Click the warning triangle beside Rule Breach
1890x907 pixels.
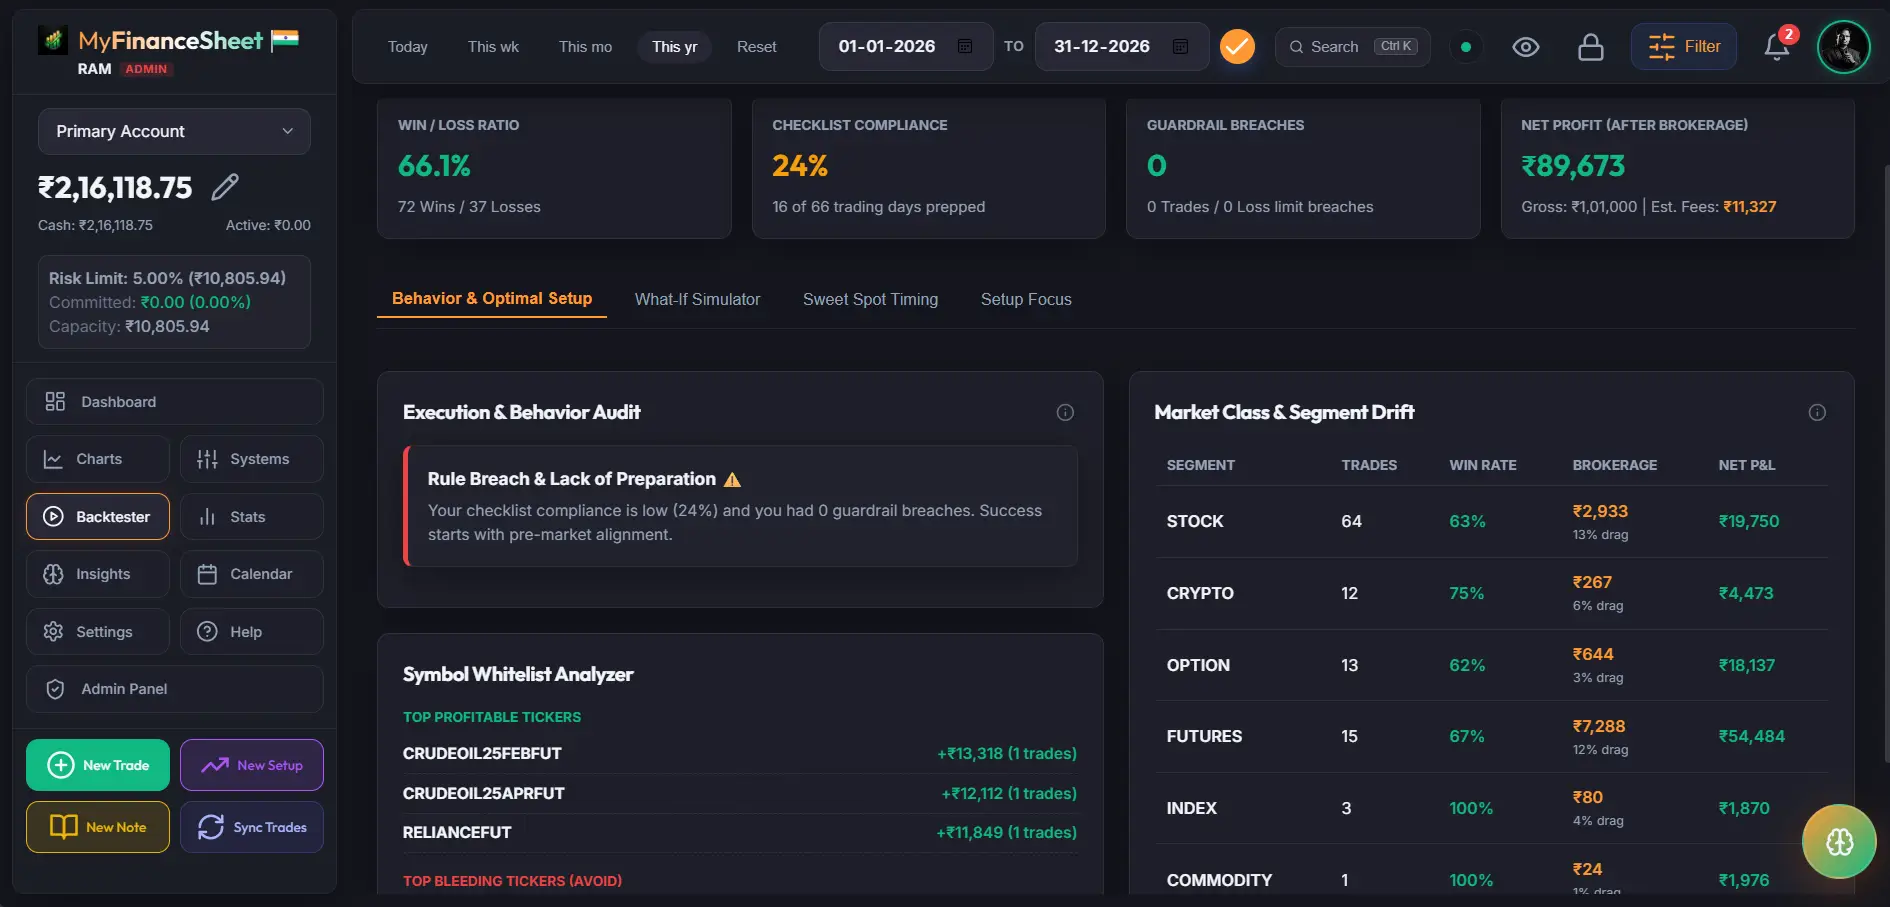[x=732, y=479]
